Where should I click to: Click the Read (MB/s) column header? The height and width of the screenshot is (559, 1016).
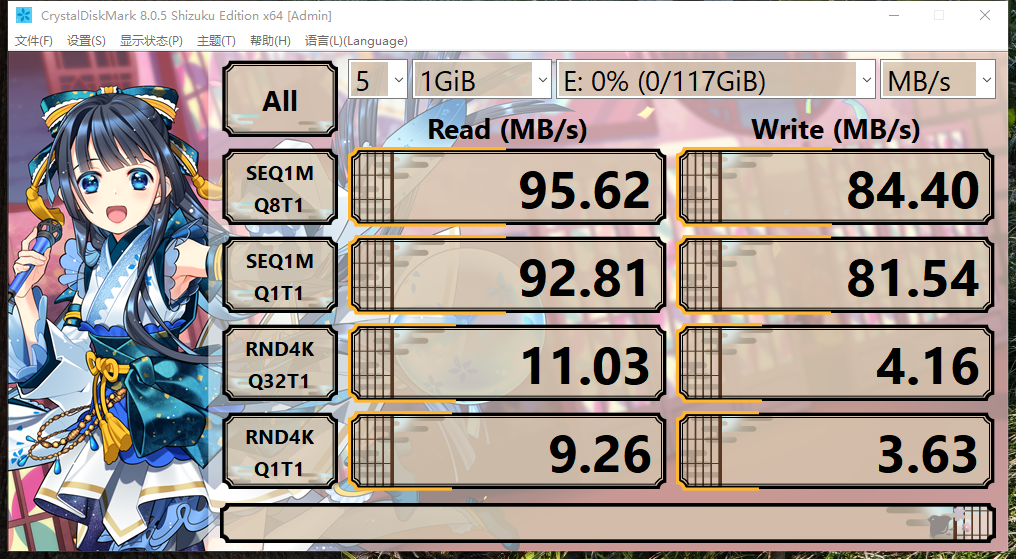tap(507, 130)
